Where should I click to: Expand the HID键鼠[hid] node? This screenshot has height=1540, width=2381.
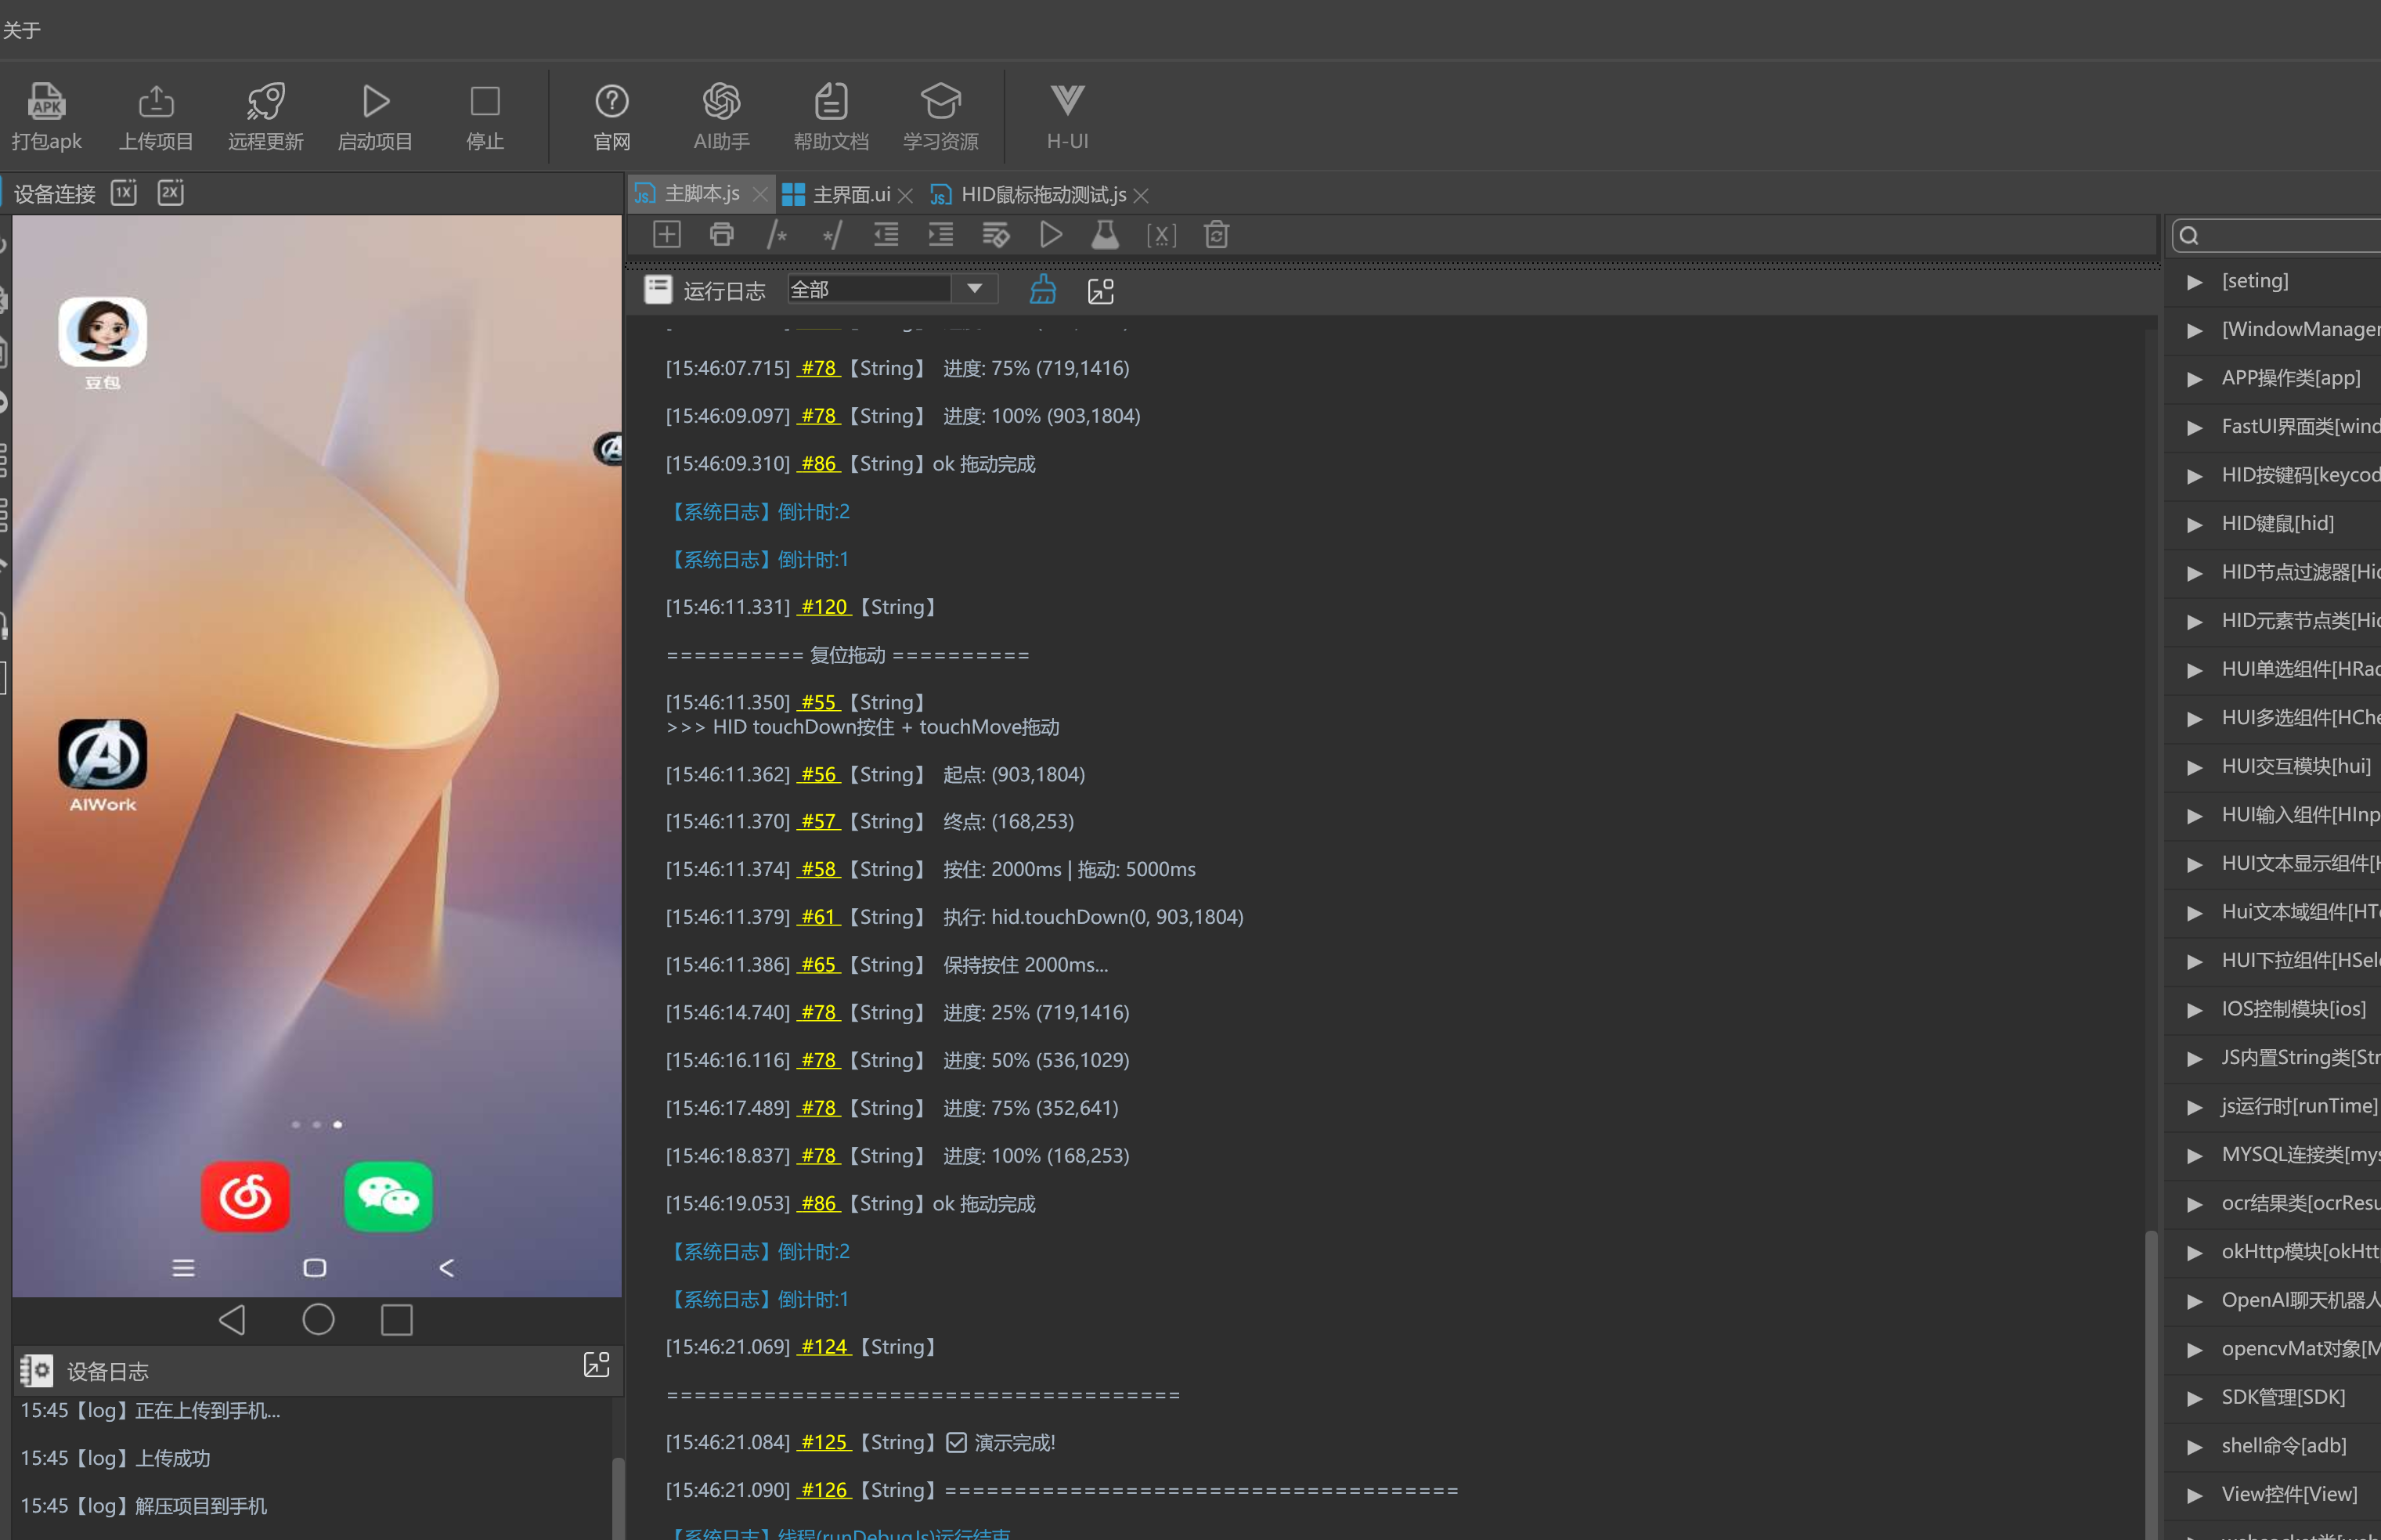pos(2194,524)
